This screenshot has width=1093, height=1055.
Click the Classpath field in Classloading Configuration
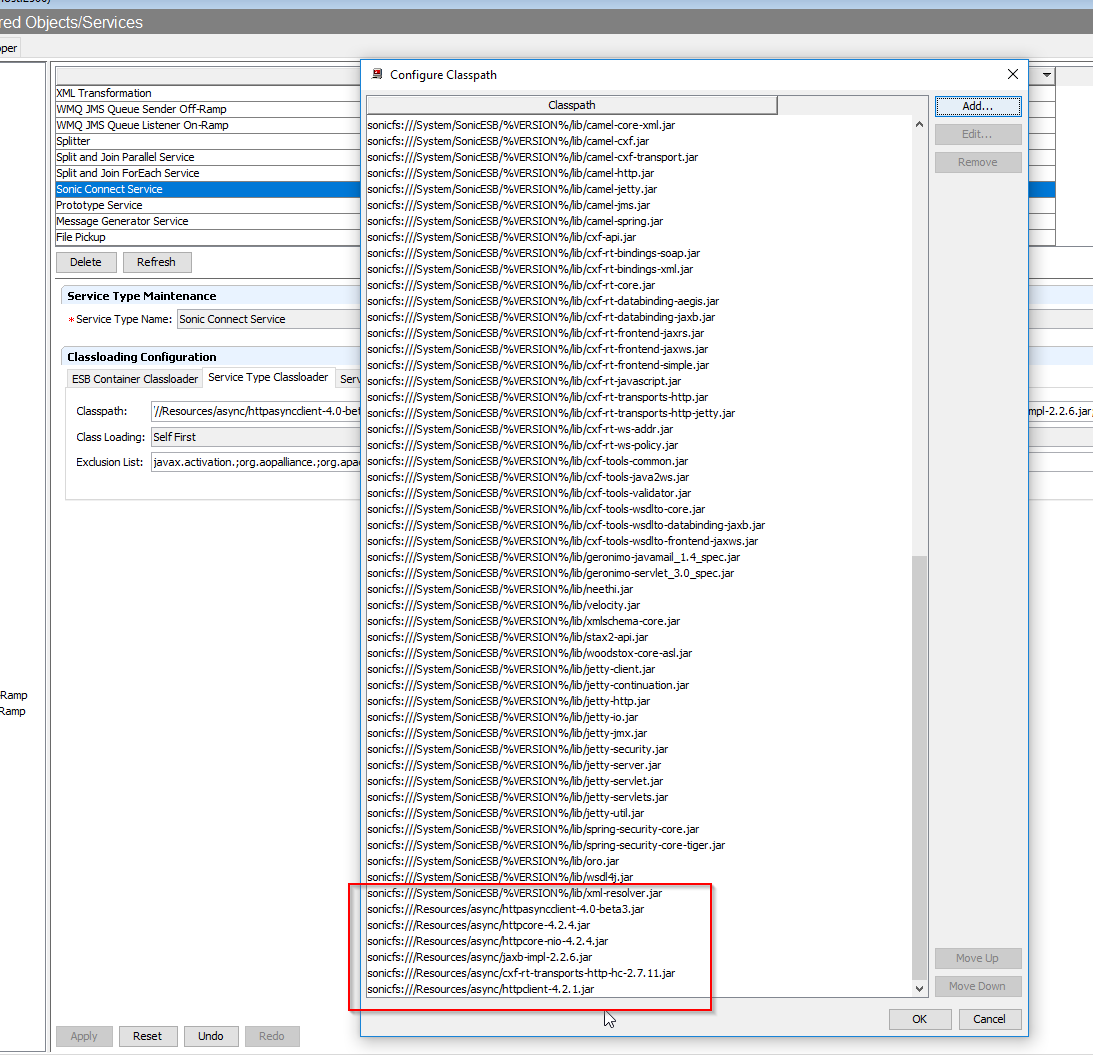tap(256, 411)
